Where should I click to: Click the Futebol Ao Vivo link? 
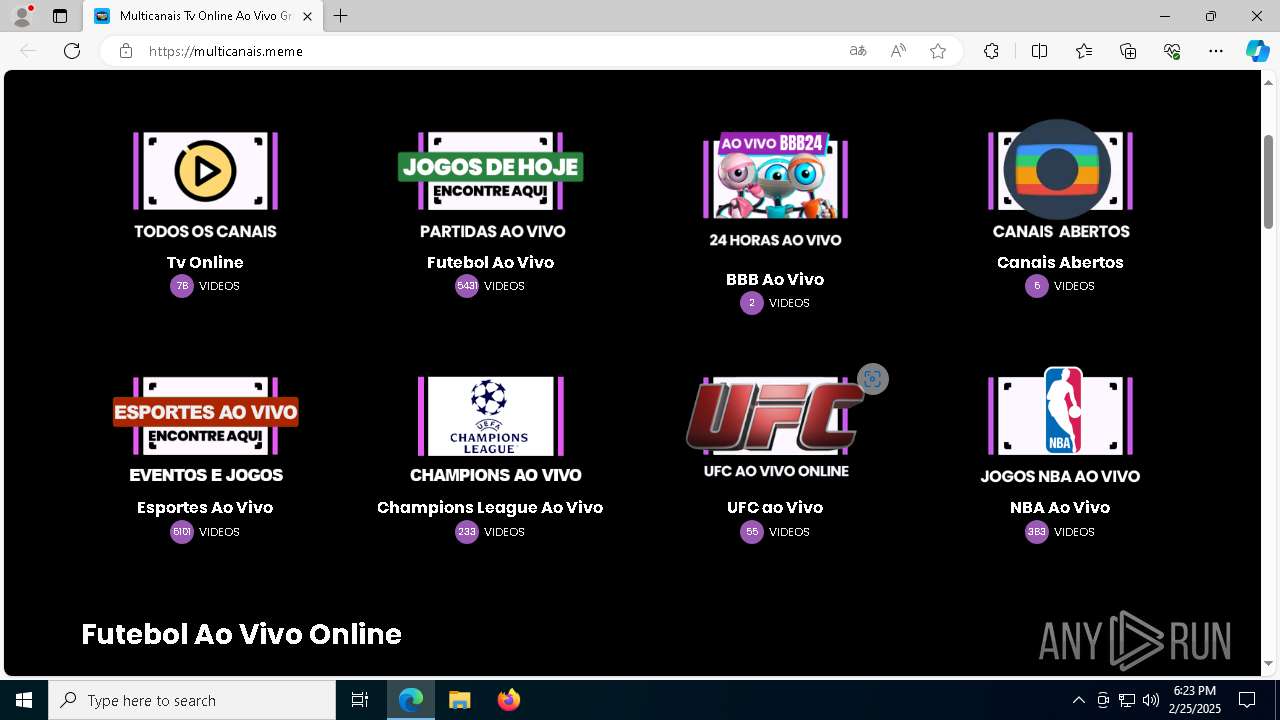tap(490, 262)
